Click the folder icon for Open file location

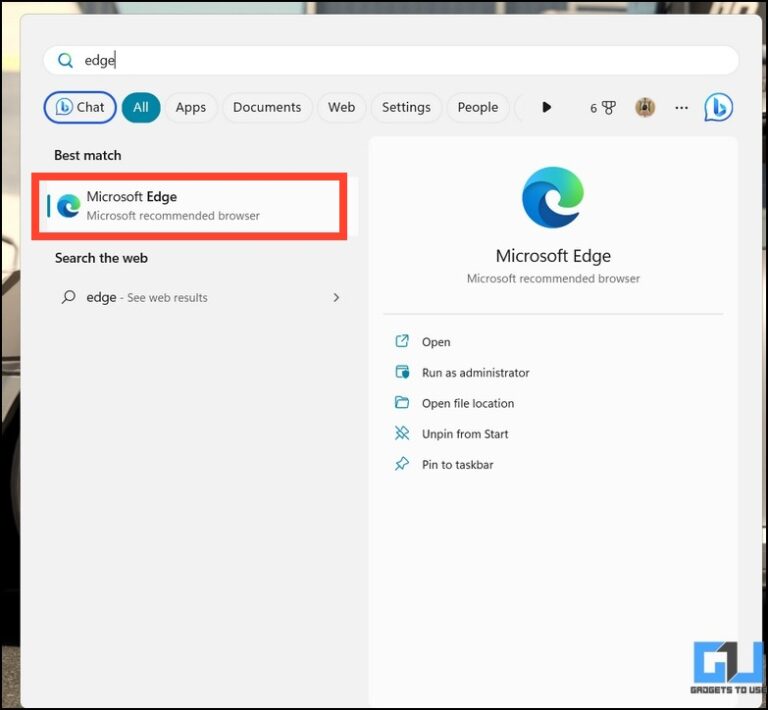pos(402,402)
